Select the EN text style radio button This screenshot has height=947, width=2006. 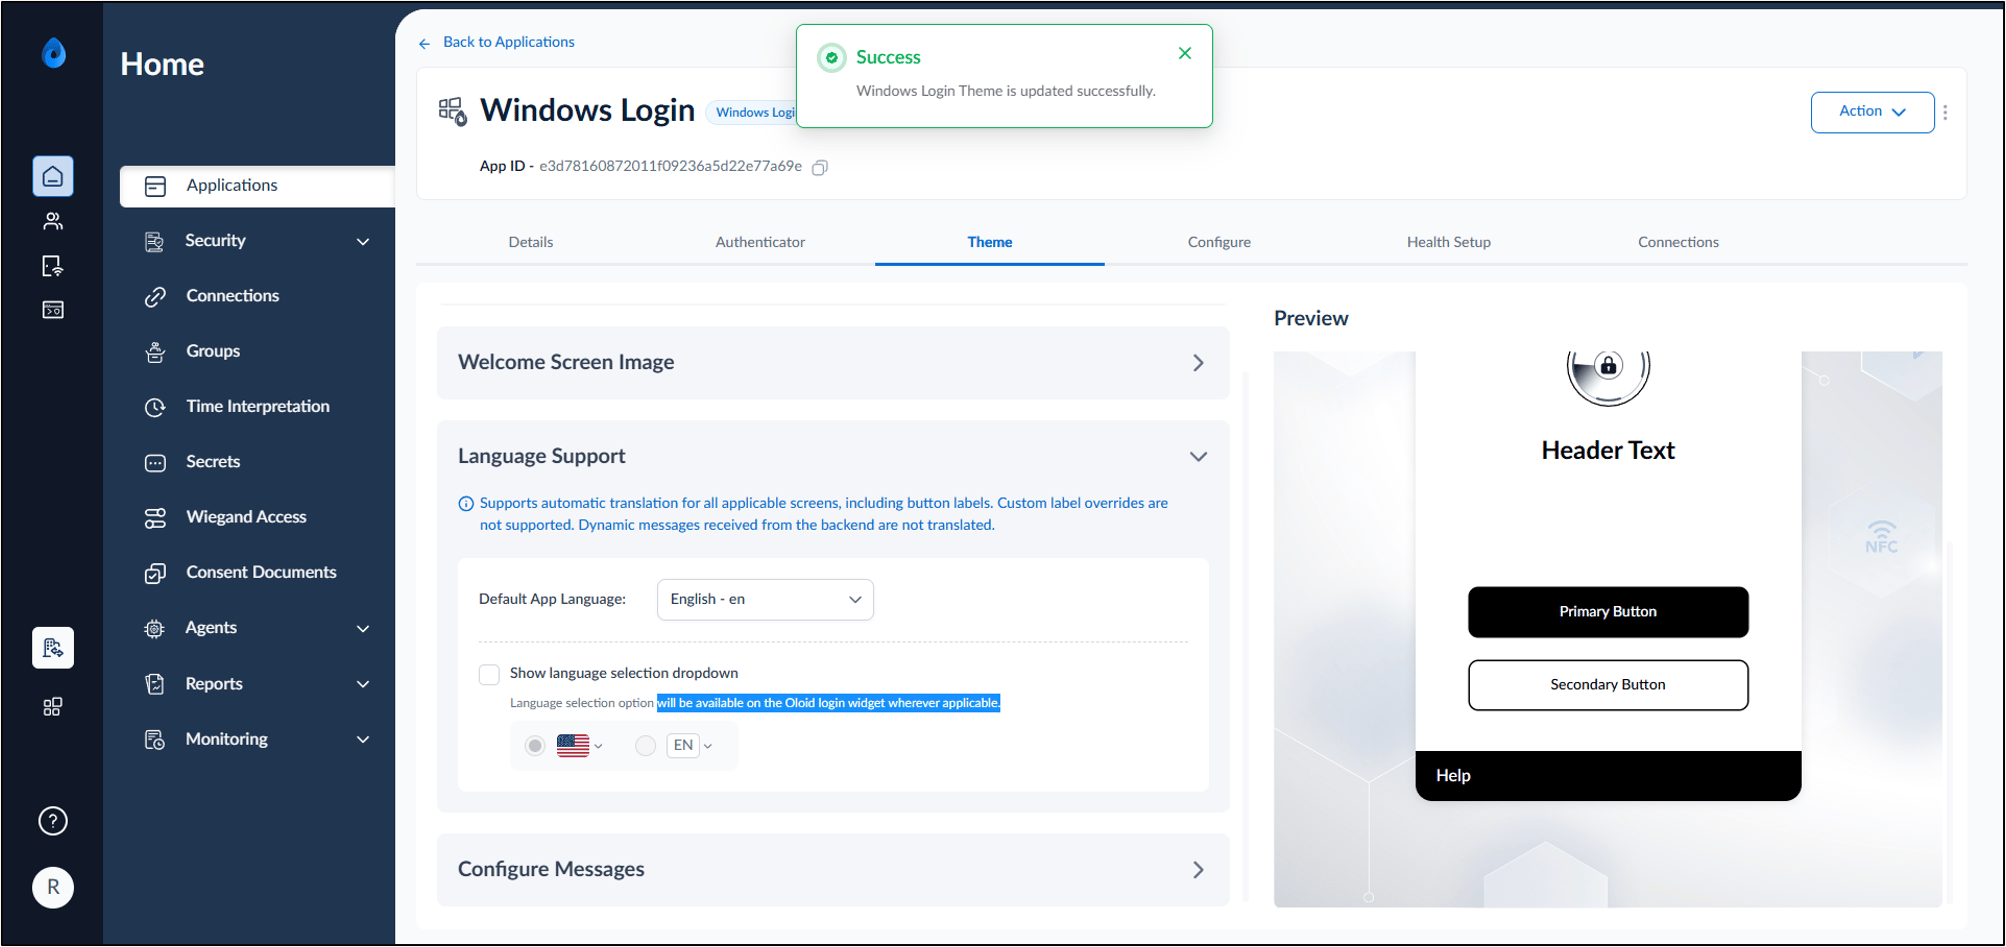(645, 746)
